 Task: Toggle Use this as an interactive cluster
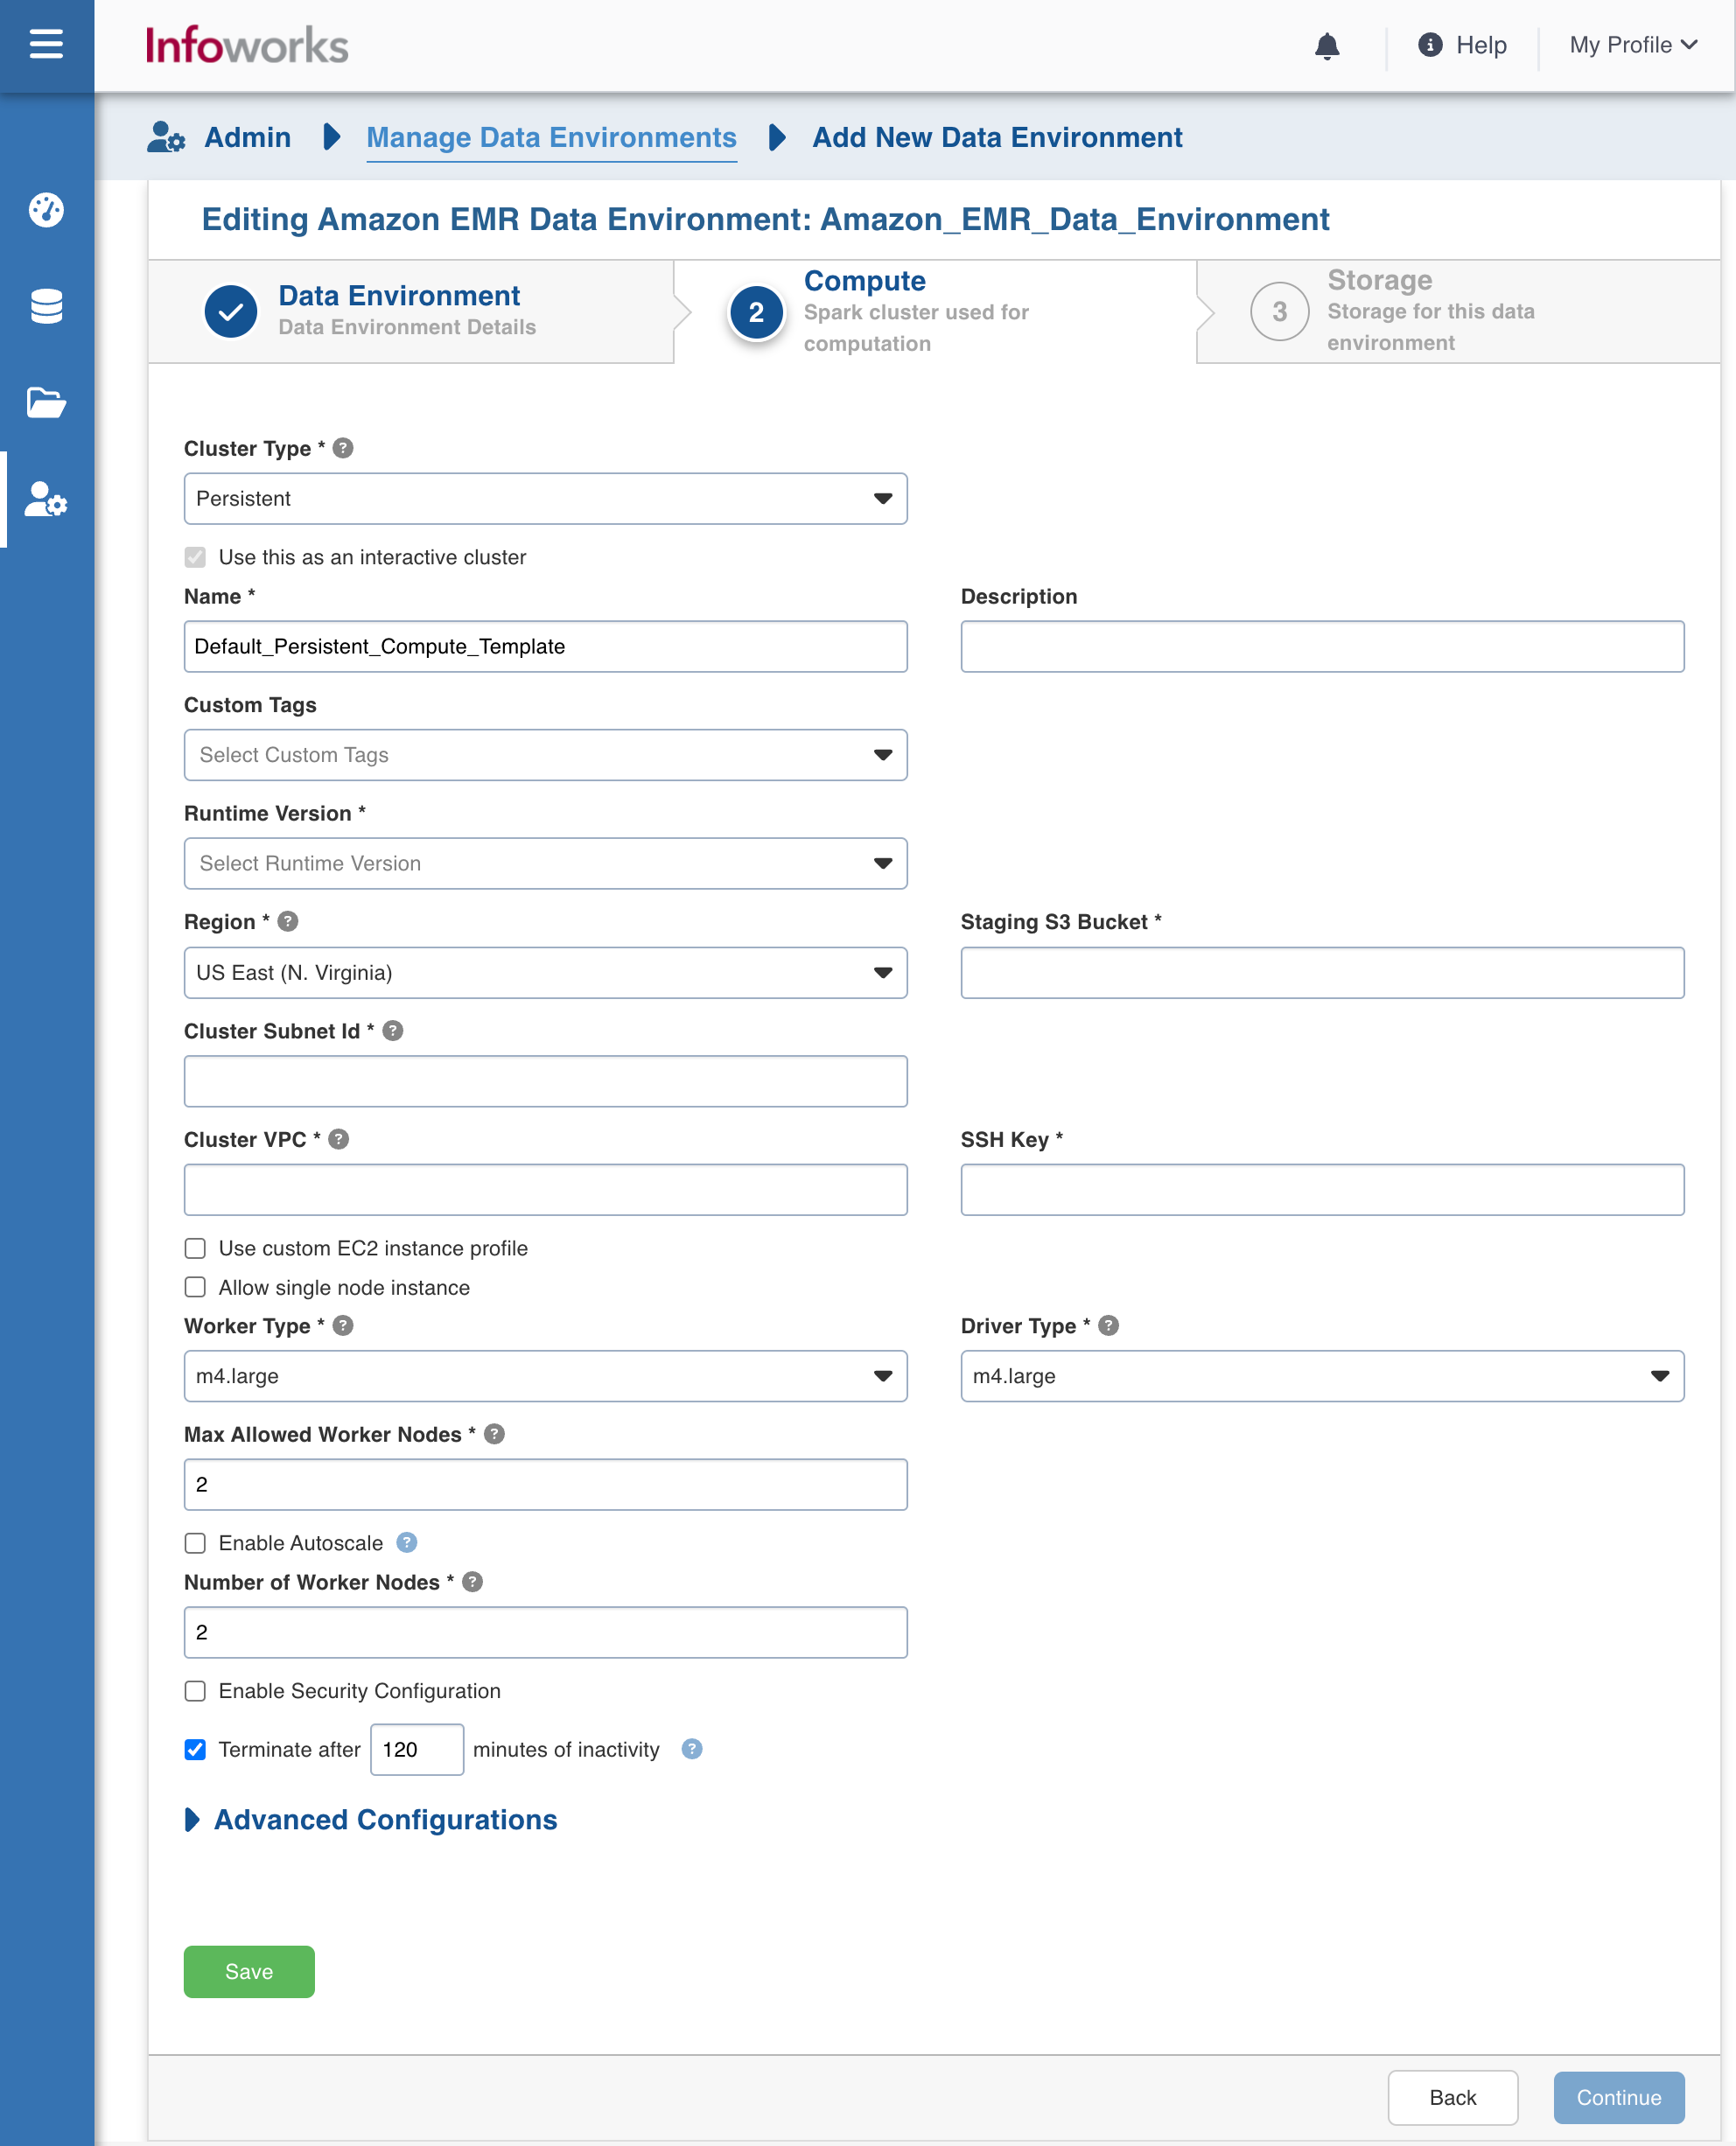195,557
